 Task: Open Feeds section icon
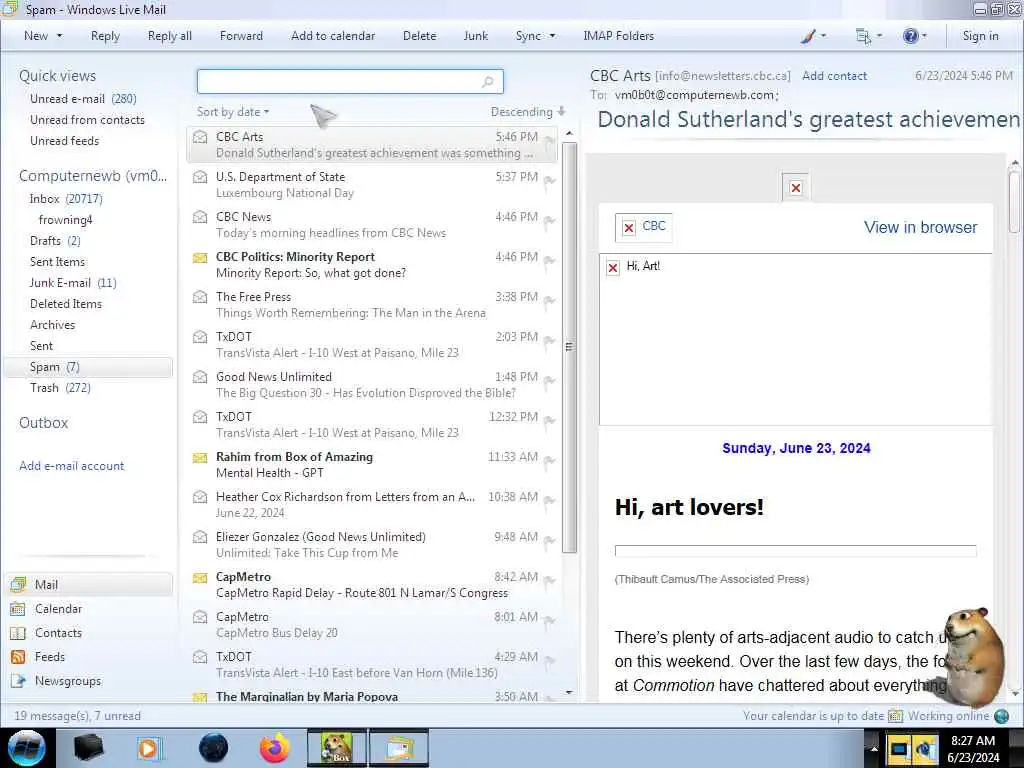pos(18,657)
